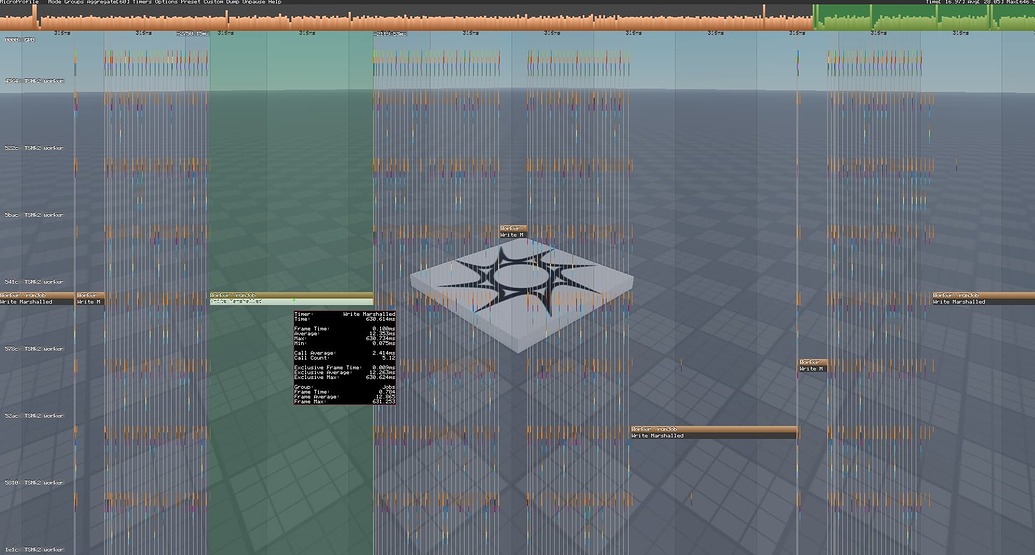Open the Options menu
1035x555 pixels.
tap(166, 2)
